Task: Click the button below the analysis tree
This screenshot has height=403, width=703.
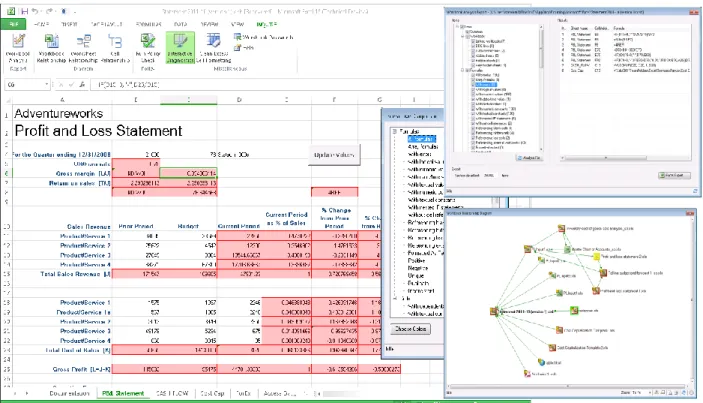Action: [x=529, y=158]
